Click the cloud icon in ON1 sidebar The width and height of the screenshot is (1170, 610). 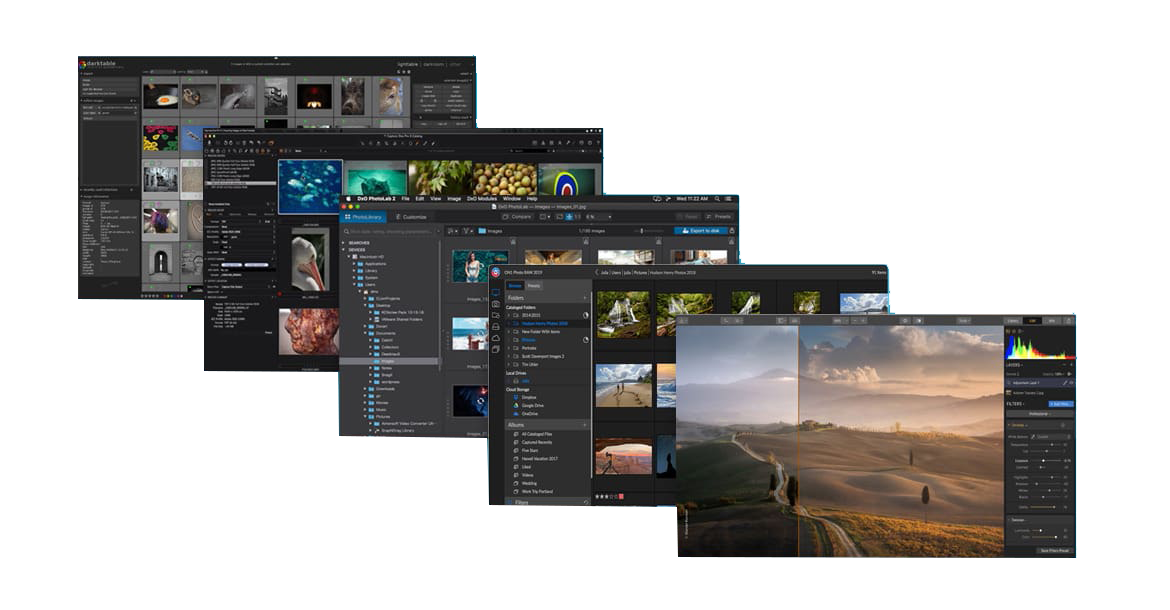pos(496,339)
